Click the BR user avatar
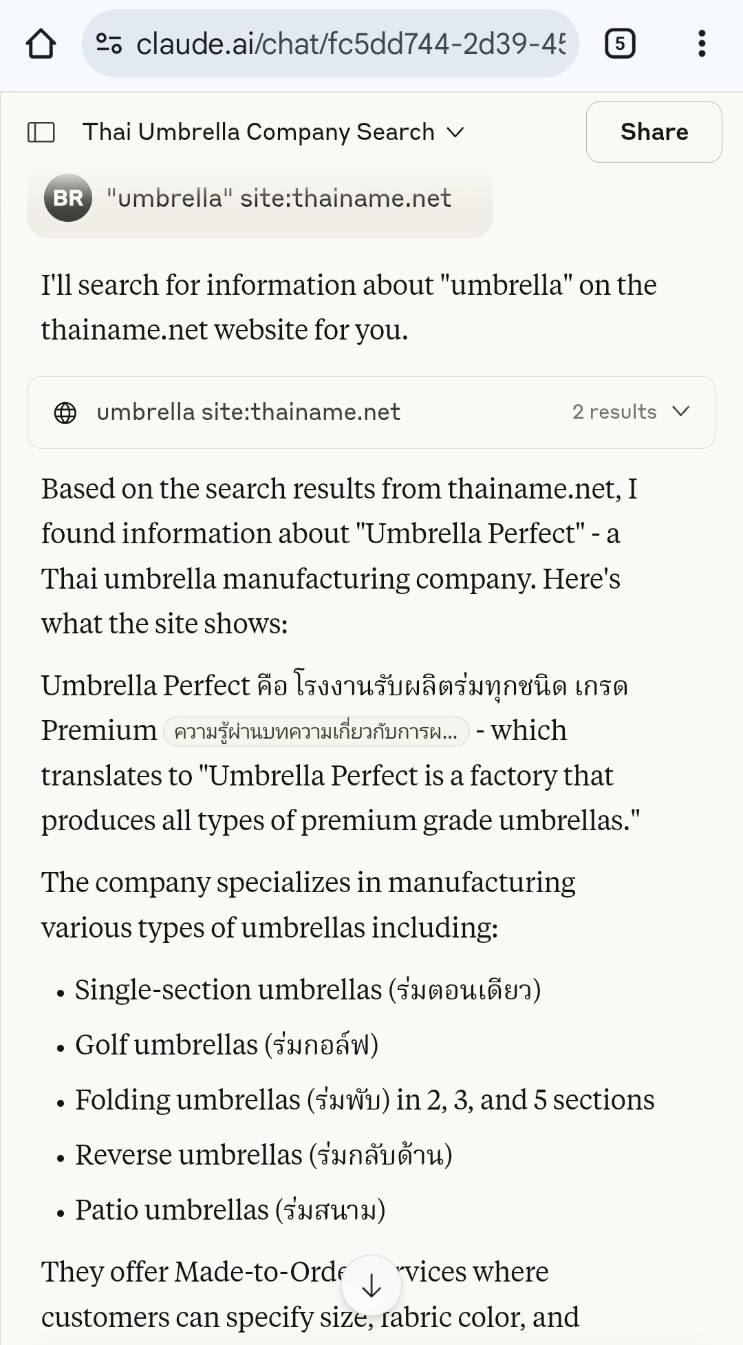Screen dimensions: 743x1345 [x=67, y=198]
